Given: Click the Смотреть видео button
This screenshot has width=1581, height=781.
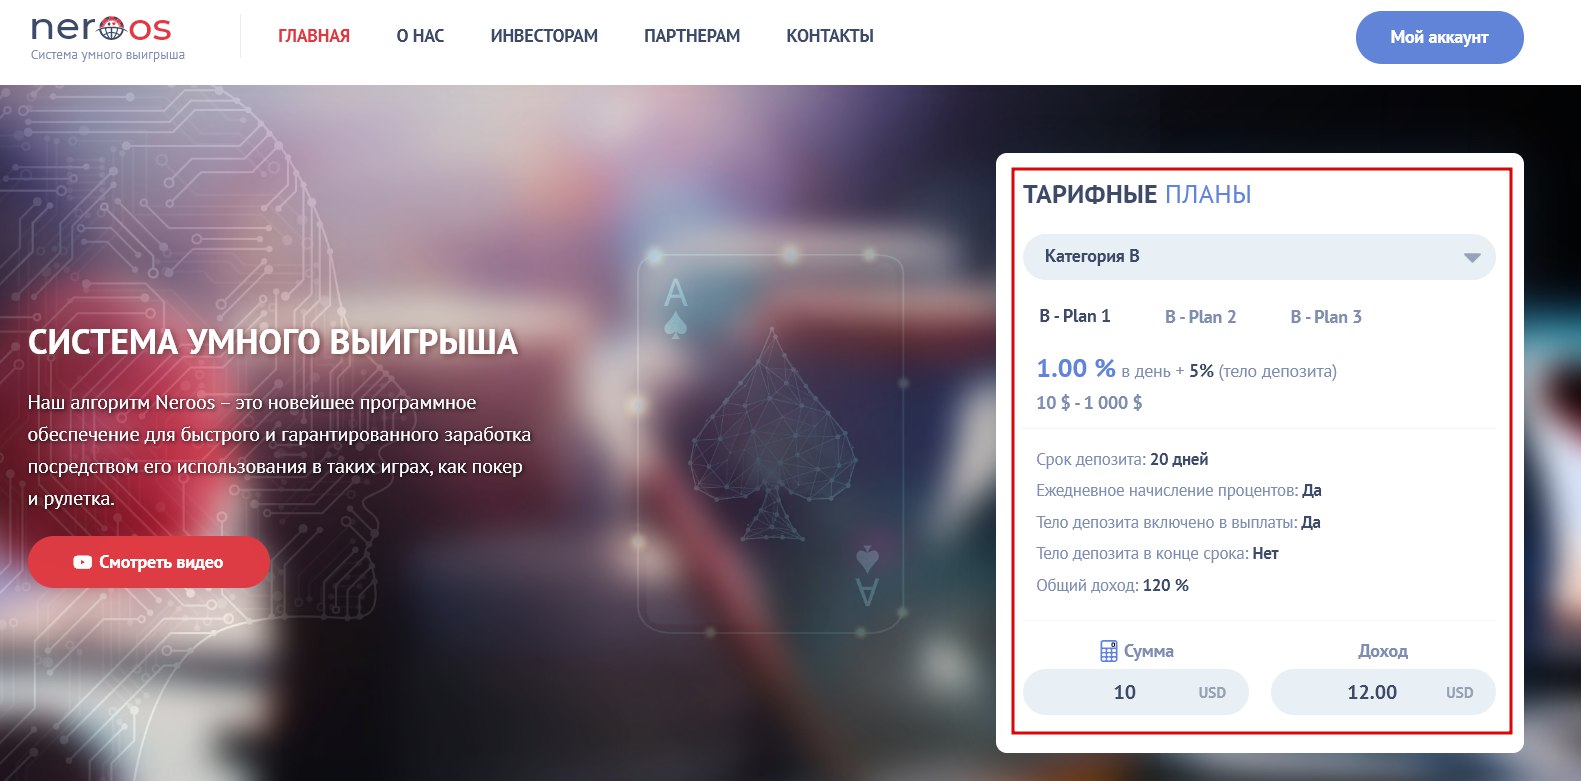Looking at the screenshot, I should tap(149, 562).
